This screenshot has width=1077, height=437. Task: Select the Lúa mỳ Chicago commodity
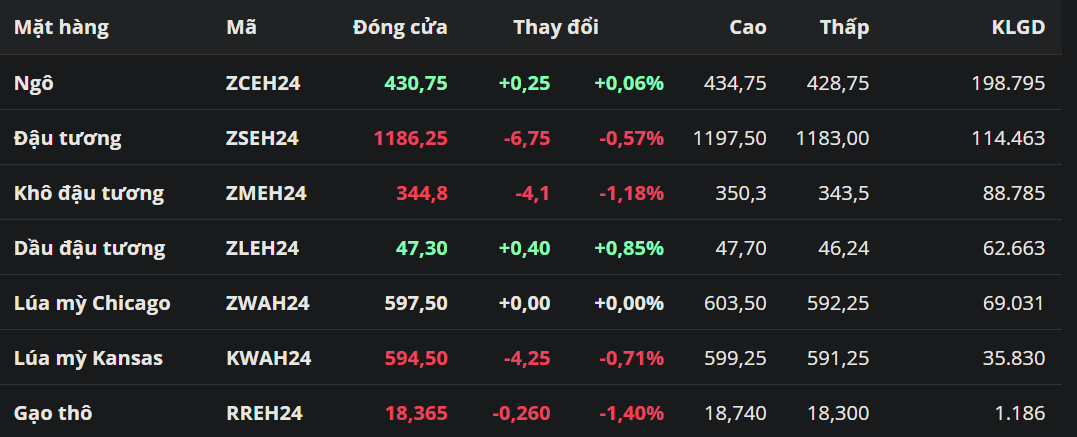(92, 303)
